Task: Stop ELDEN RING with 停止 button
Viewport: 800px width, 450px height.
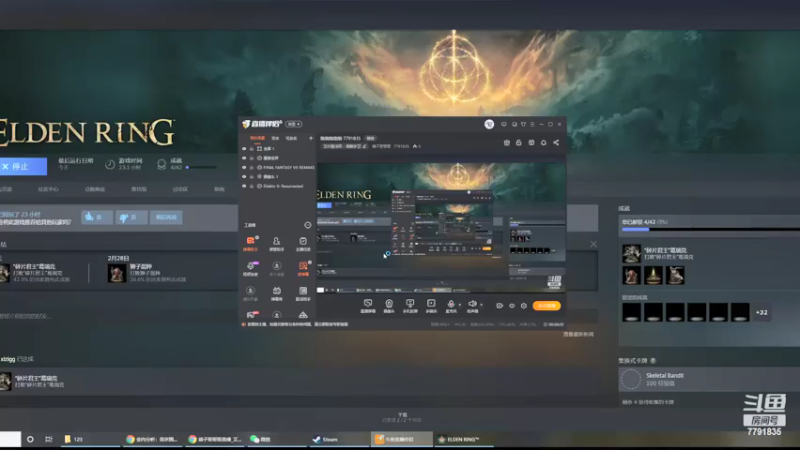Action: [x=22, y=166]
